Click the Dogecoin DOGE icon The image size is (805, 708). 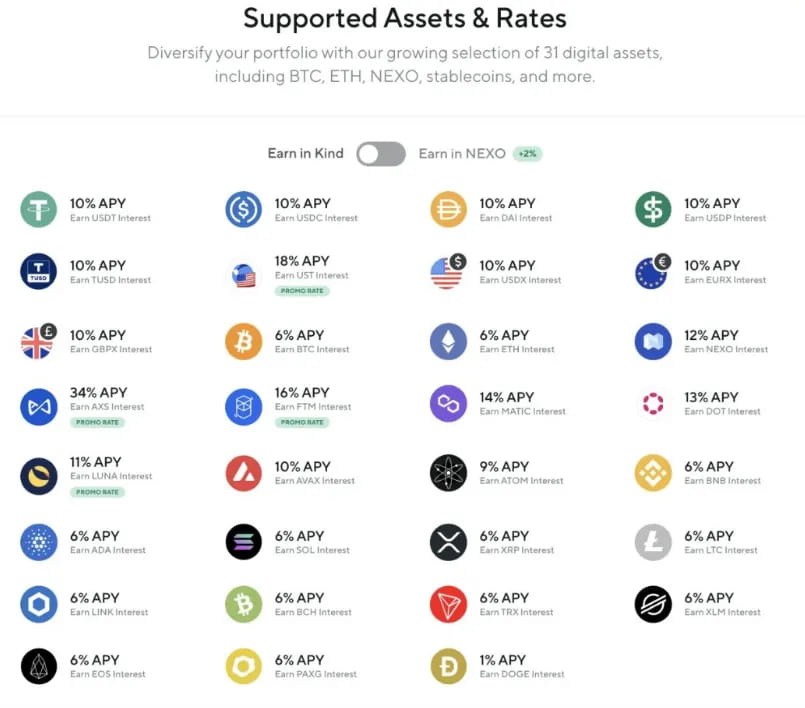pos(448,666)
